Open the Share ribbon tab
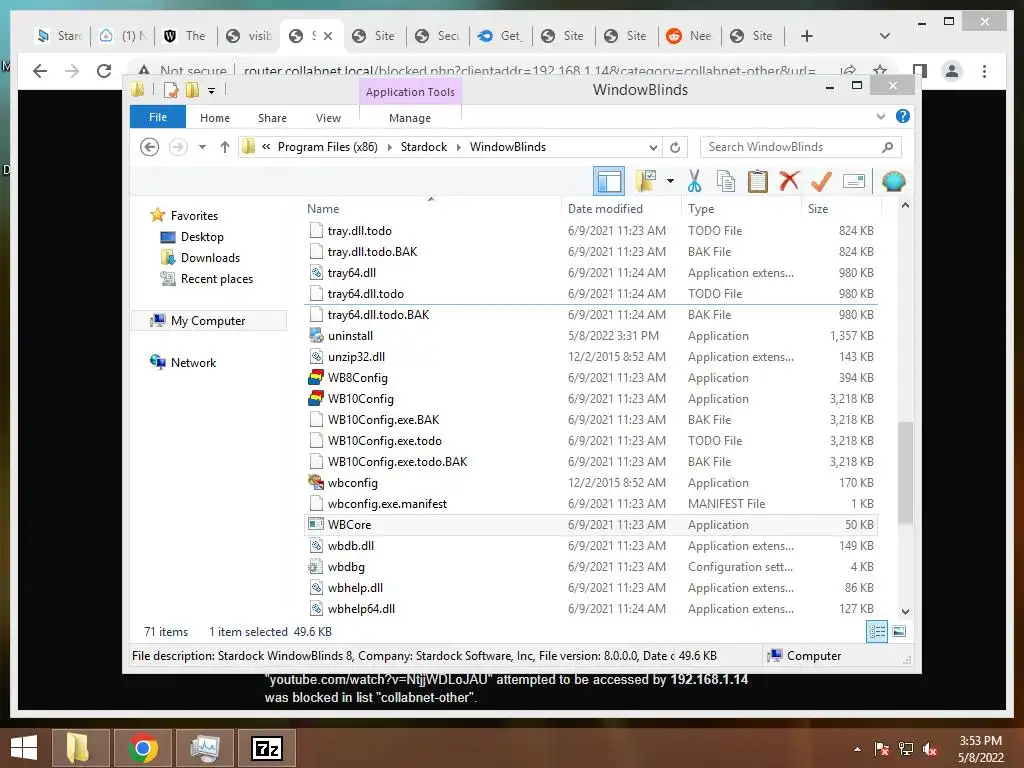The height and width of the screenshot is (768, 1024). click(x=272, y=118)
